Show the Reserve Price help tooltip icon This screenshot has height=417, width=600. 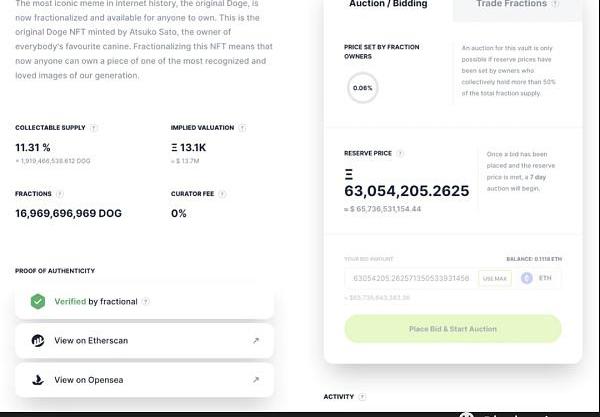400,154
